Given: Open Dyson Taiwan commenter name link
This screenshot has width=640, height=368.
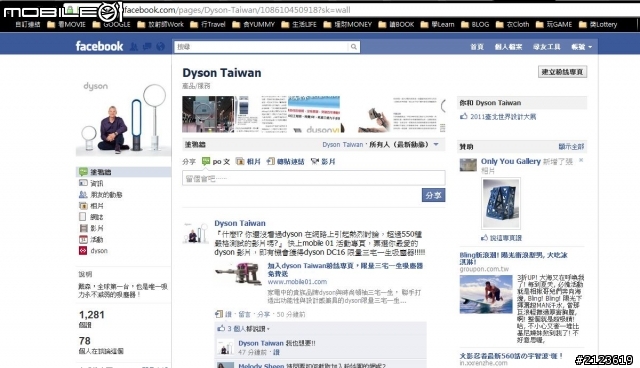Looking at the screenshot, I should coord(261,343).
